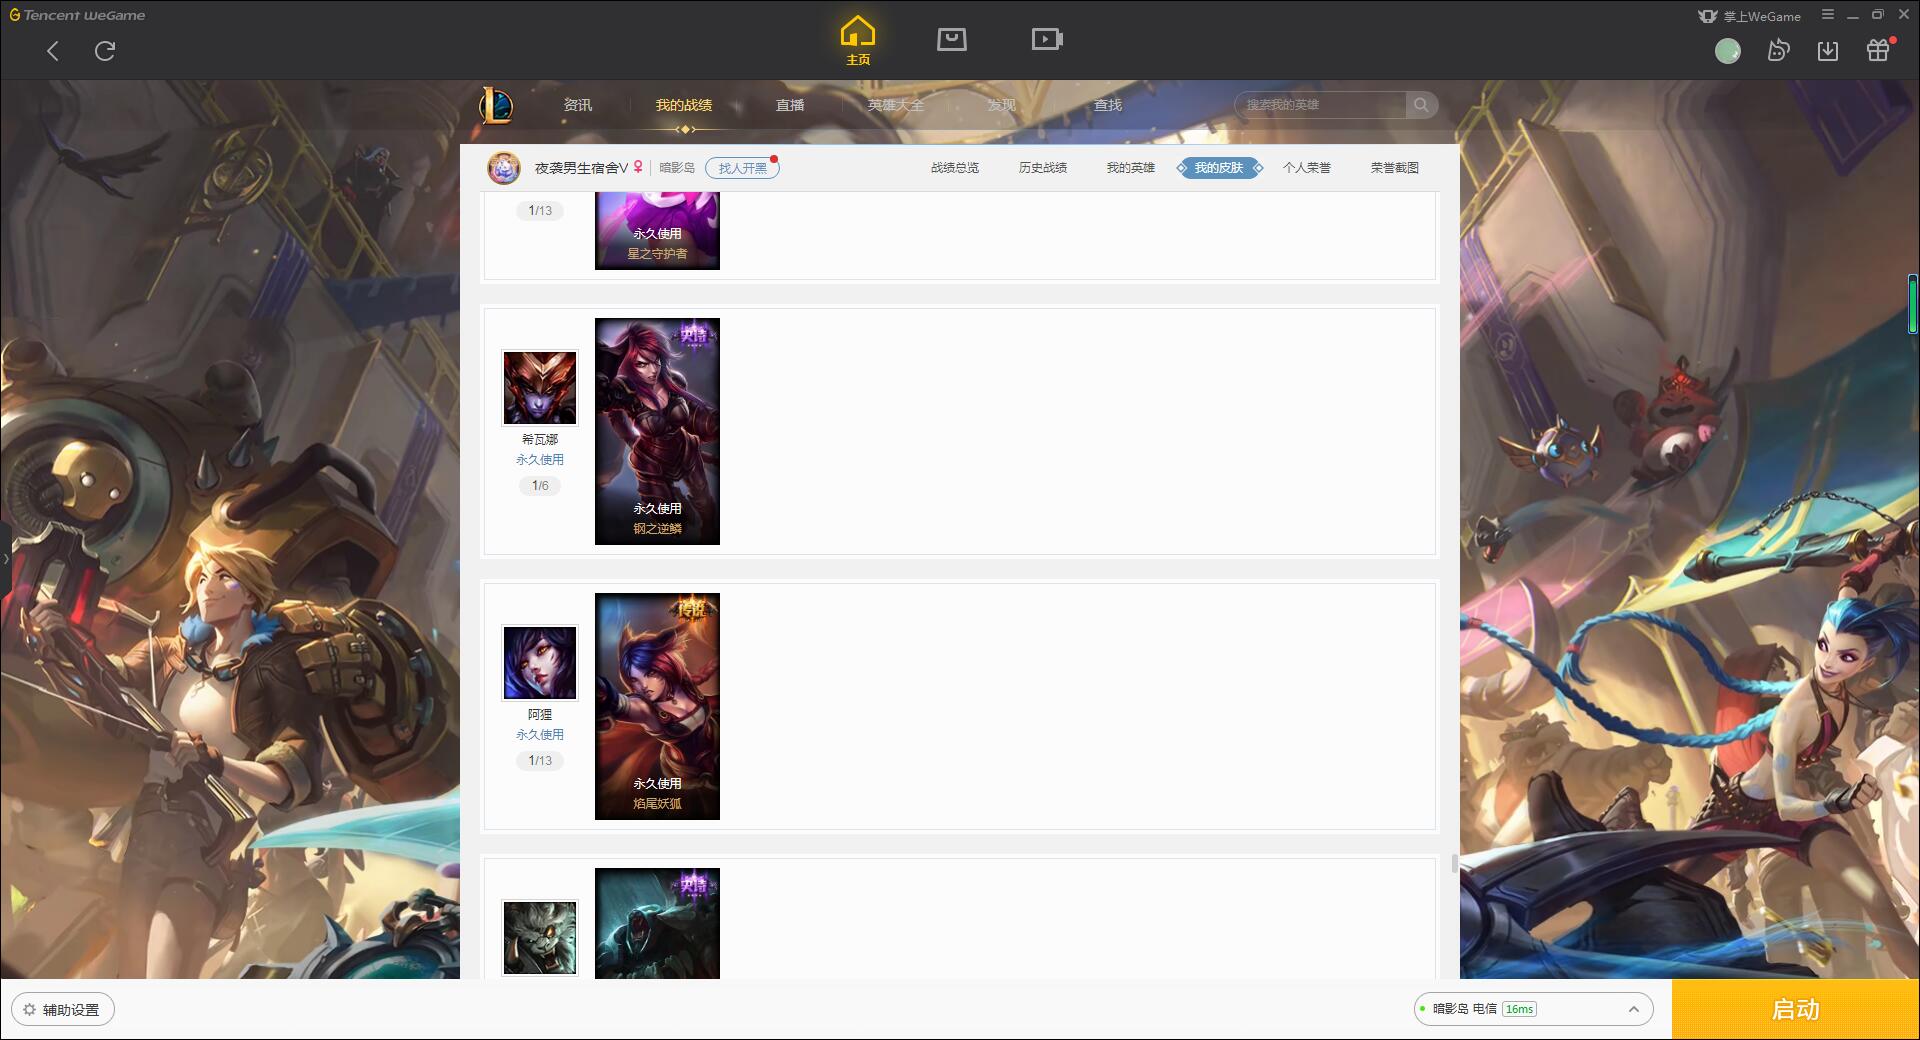The width and height of the screenshot is (1920, 1040).
Task: Open the 战绩总览 sub-tab
Action: [x=955, y=168]
